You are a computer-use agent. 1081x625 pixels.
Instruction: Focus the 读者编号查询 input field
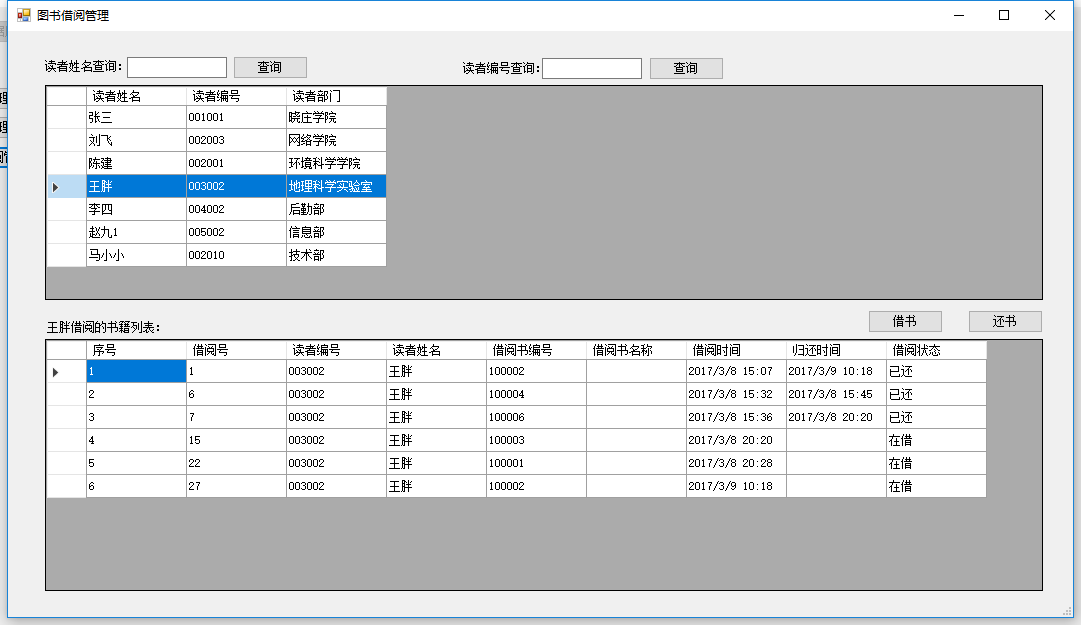(592, 68)
